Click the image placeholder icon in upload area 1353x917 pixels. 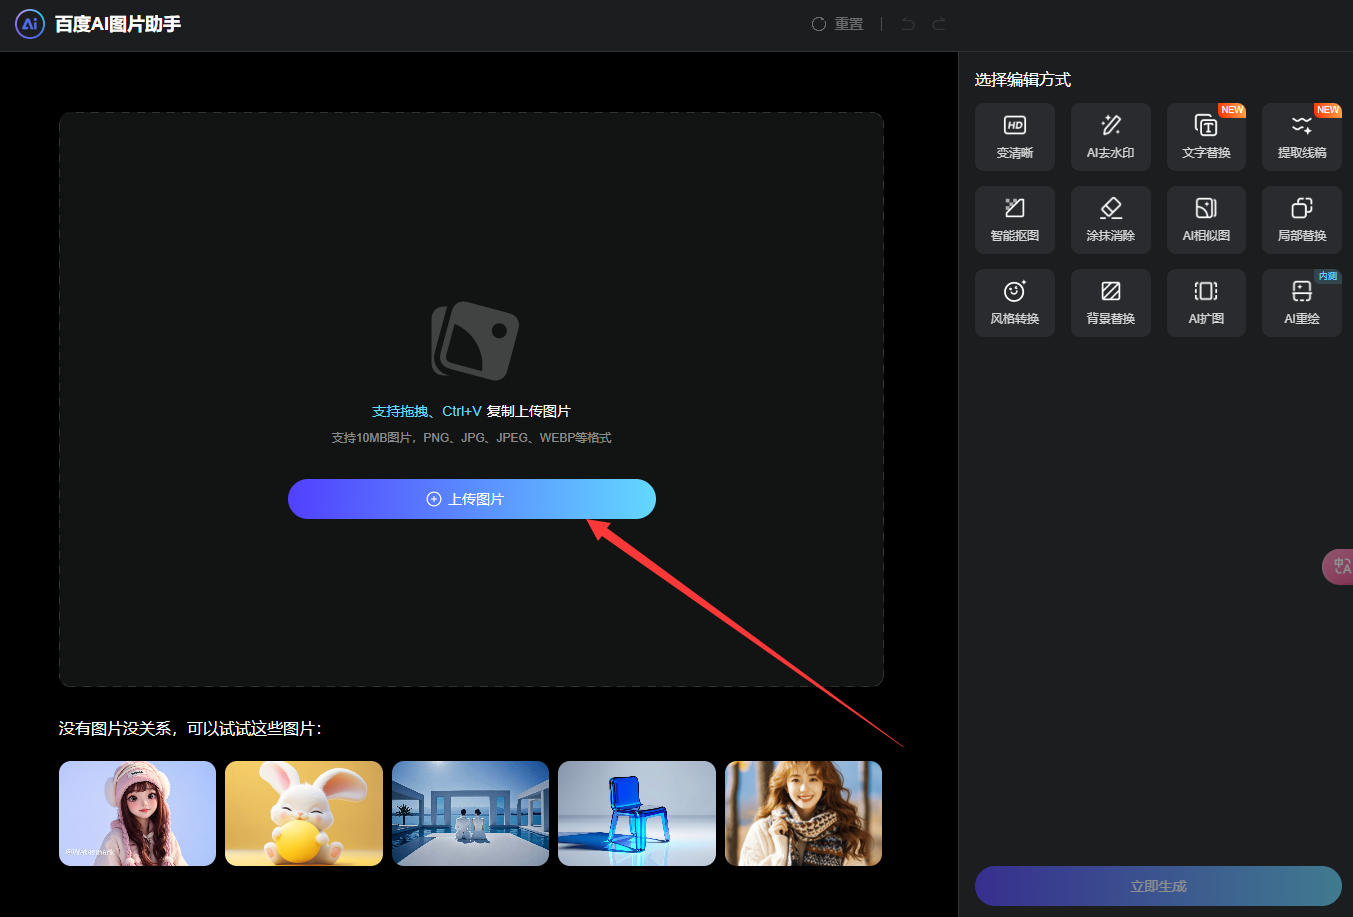pos(474,341)
